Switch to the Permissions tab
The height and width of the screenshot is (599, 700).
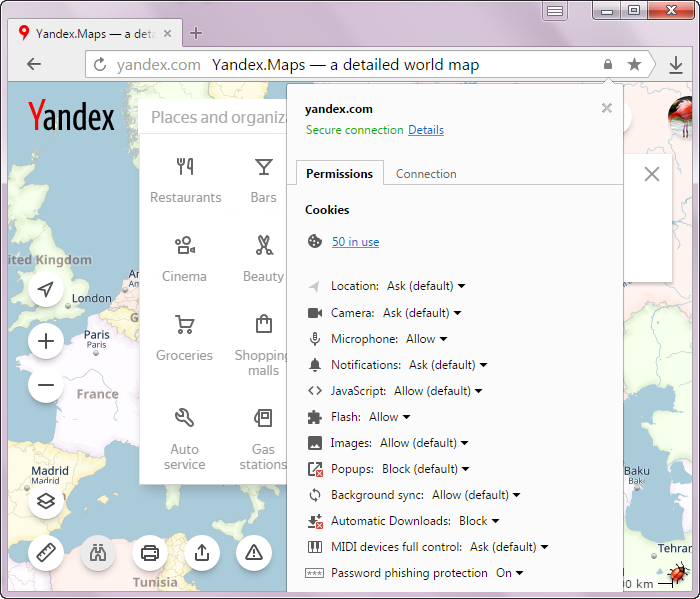[339, 173]
